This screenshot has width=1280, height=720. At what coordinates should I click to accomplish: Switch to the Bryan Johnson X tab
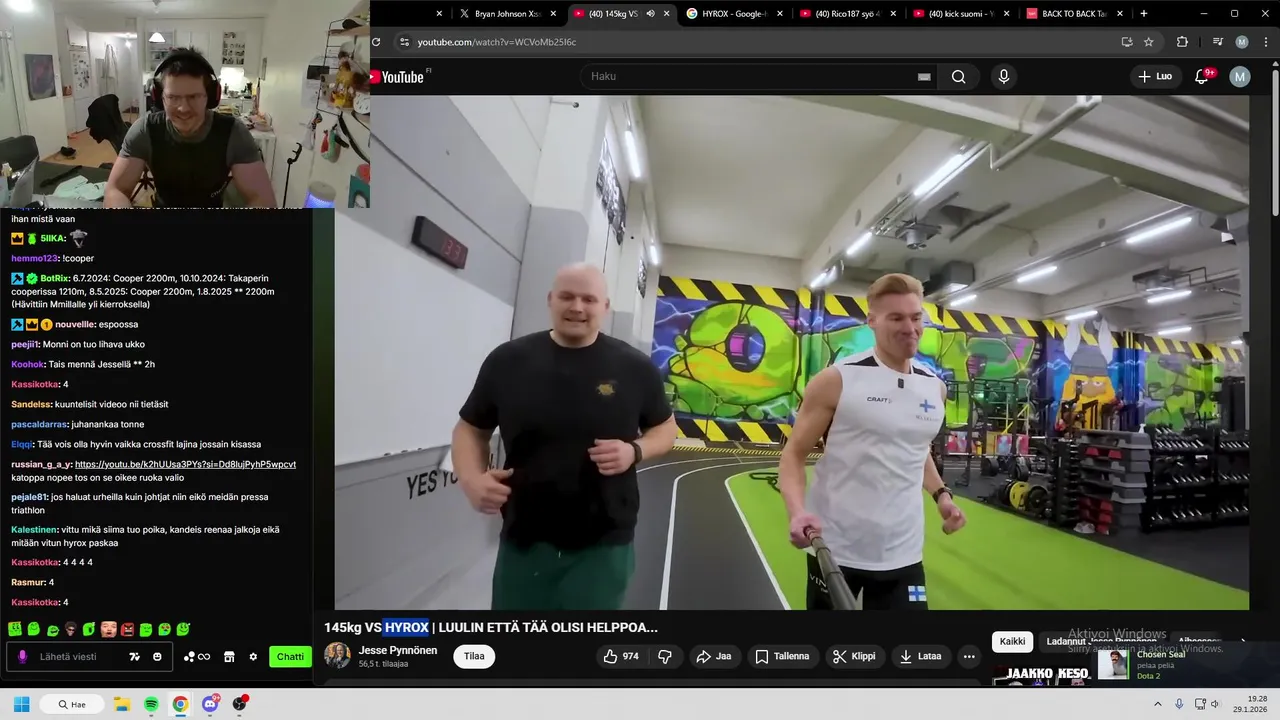tap(506, 14)
